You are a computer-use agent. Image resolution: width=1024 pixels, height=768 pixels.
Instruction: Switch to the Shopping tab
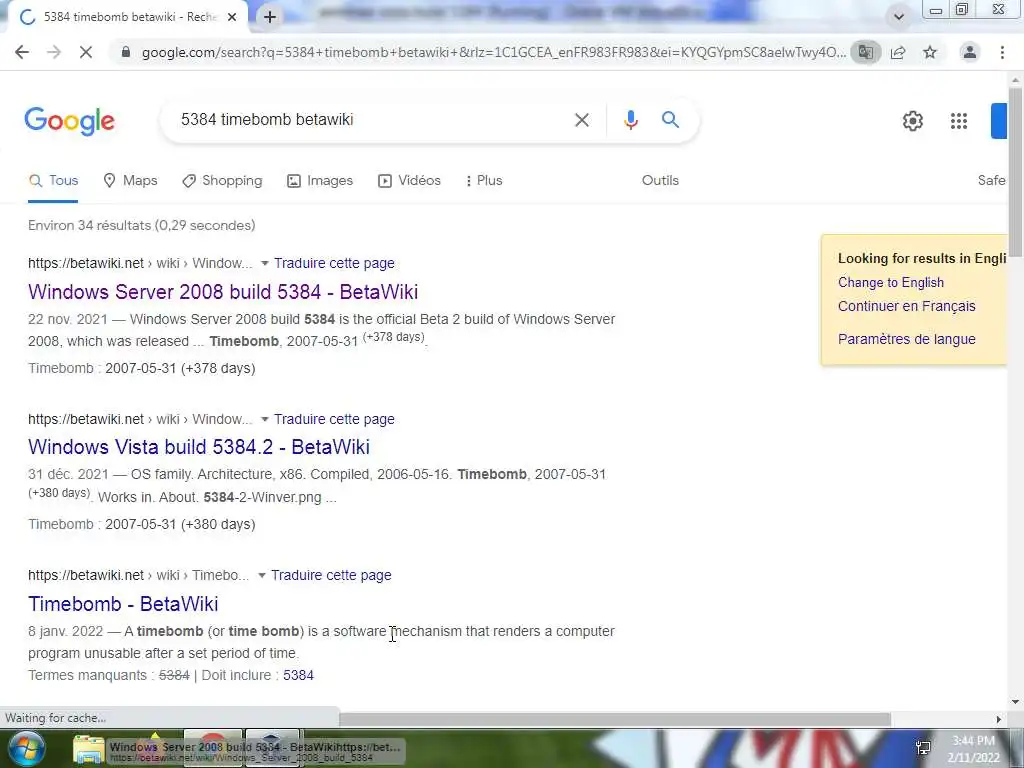(222, 181)
